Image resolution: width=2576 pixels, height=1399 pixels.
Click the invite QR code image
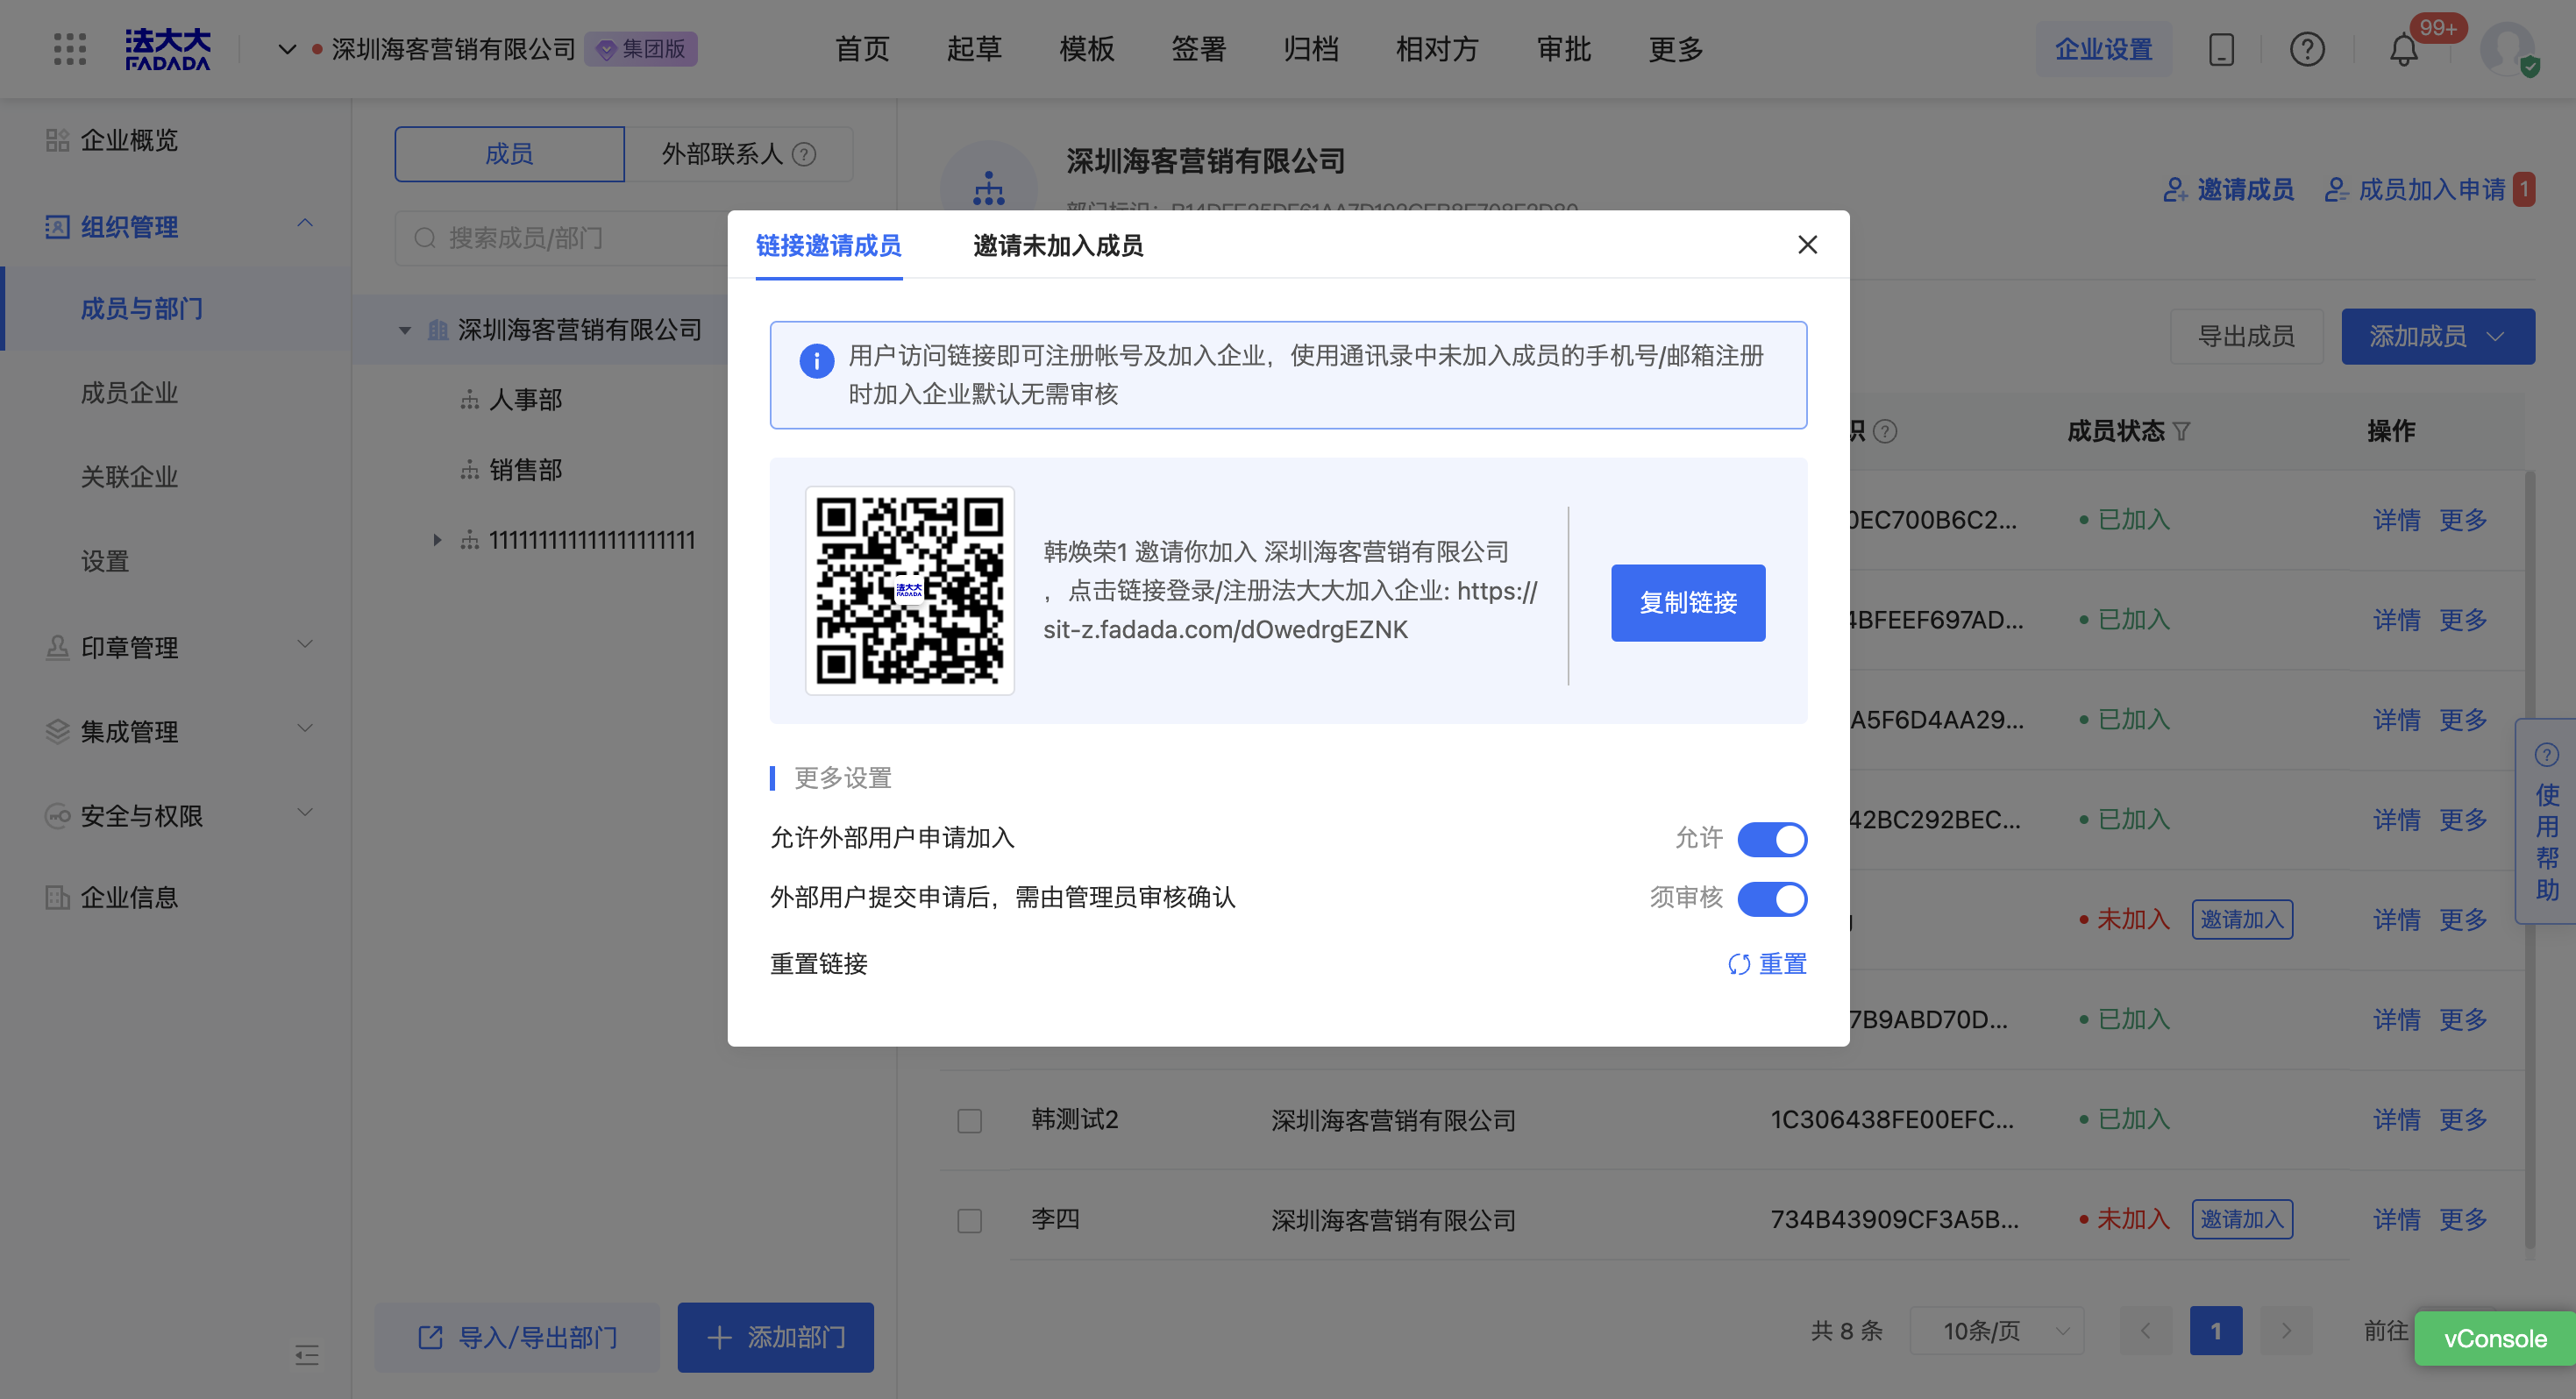[x=910, y=590]
